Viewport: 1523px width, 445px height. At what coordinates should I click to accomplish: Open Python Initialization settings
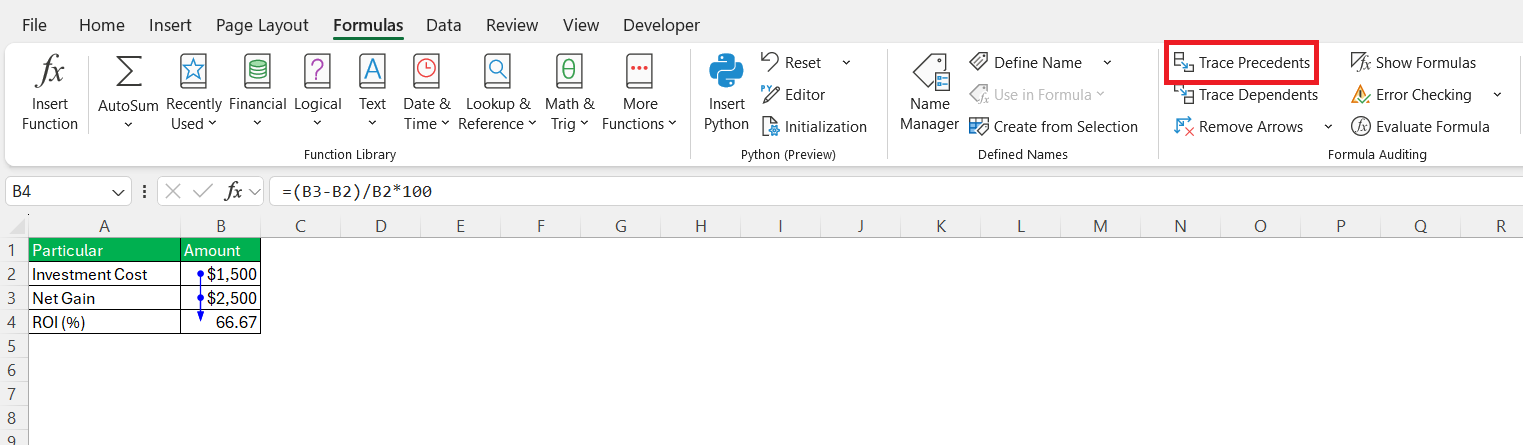[x=814, y=127]
